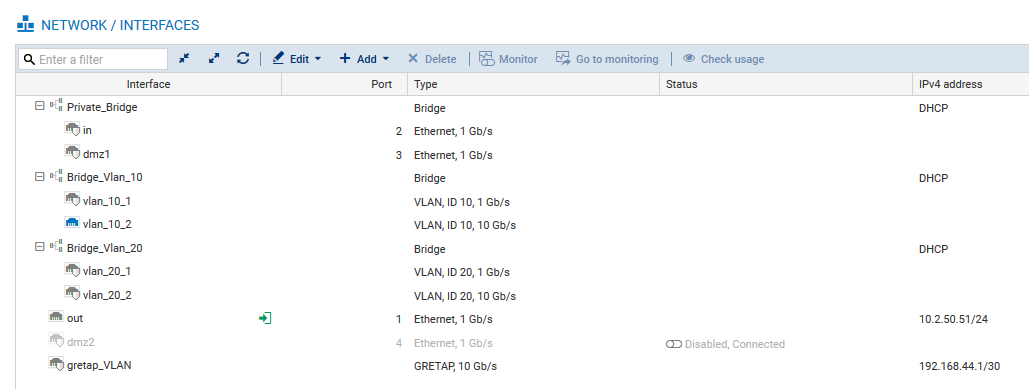Select the blue vlan_10_2 interface icon
Image resolution: width=1029 pixels, height=389 pixels.
72,223
